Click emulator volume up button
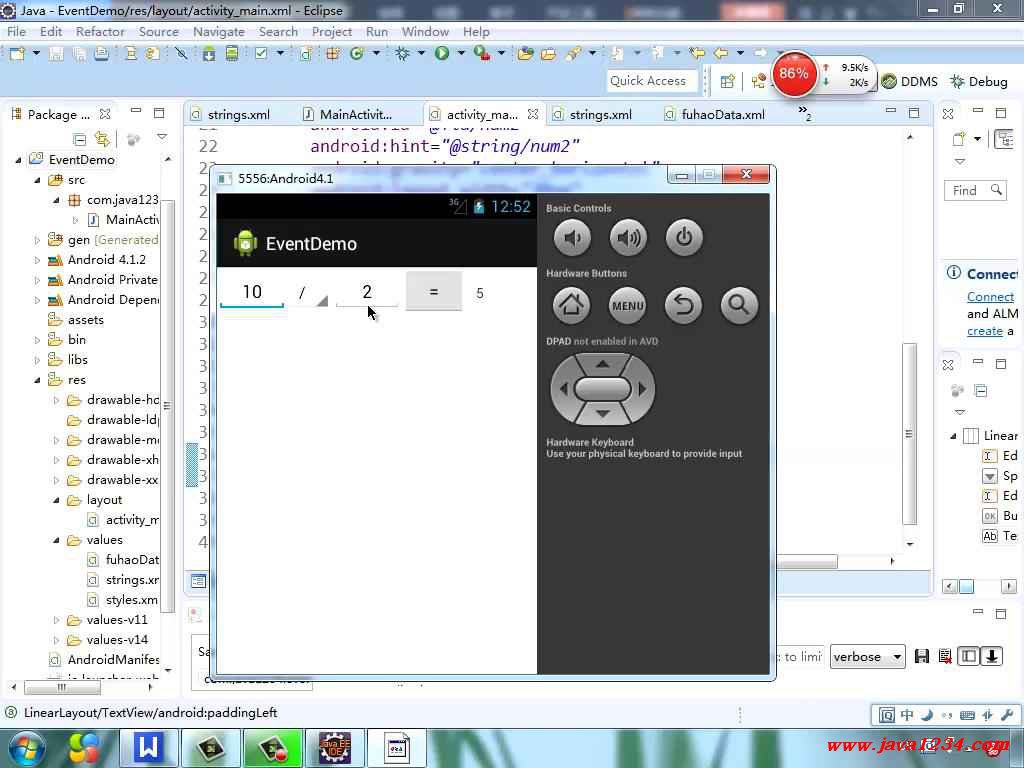The height and width of the screenshot is (768, 1024). pyautogui.click(x=628, y=238)
